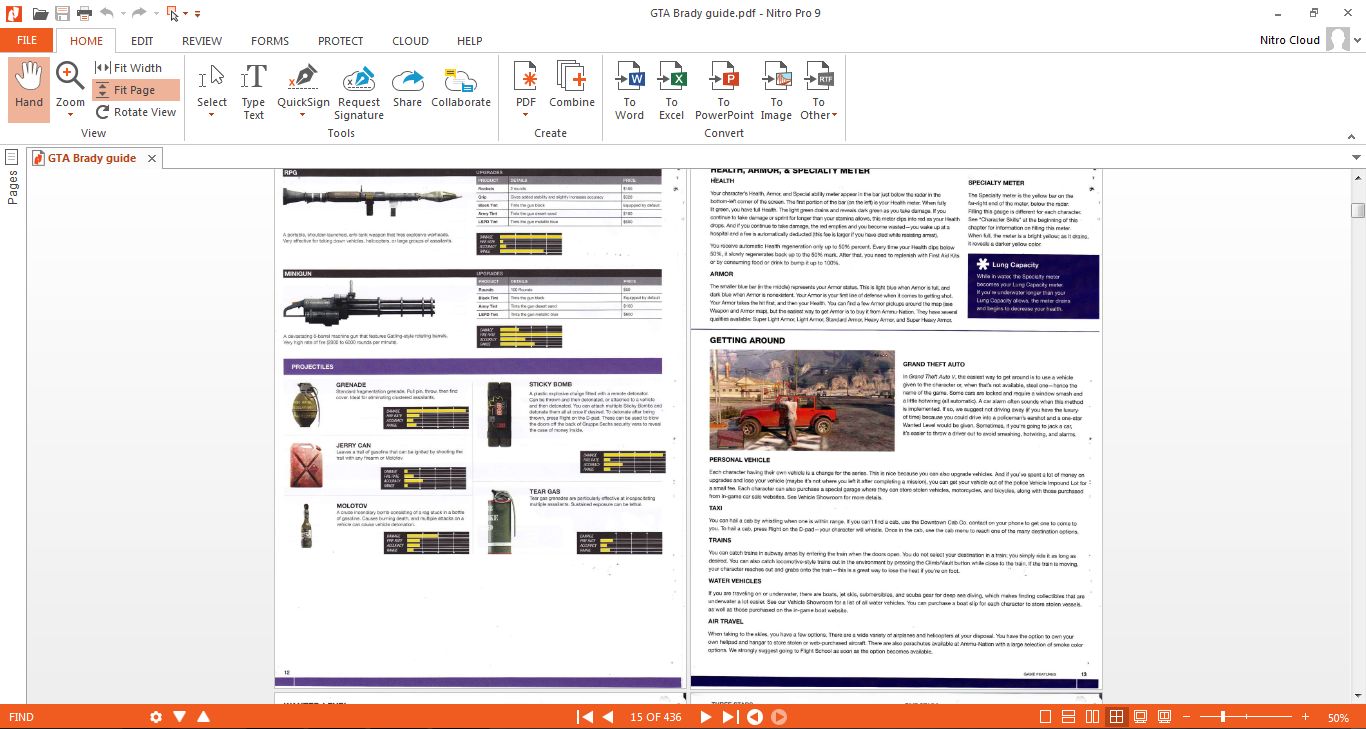The width and height of the screenshot is (1366, 729).
Task: Open the To Other conversion dropdown
Action: (x=818, y=91)
